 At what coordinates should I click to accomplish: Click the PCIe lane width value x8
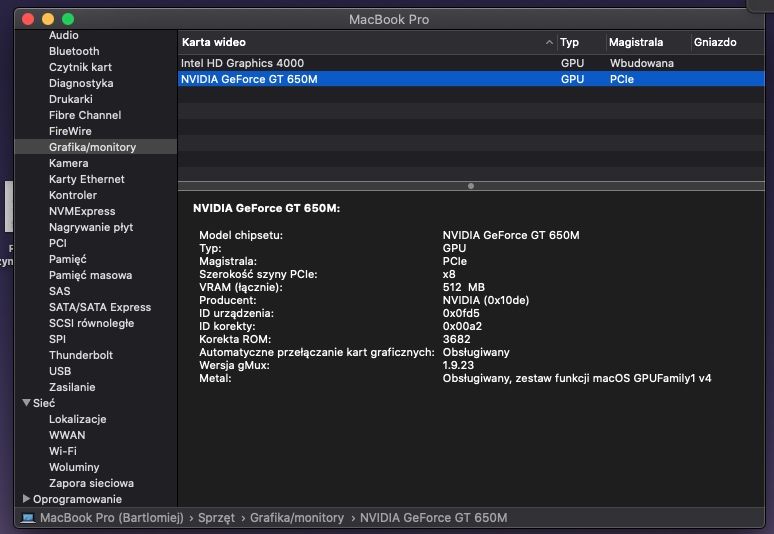click(449, 274)
